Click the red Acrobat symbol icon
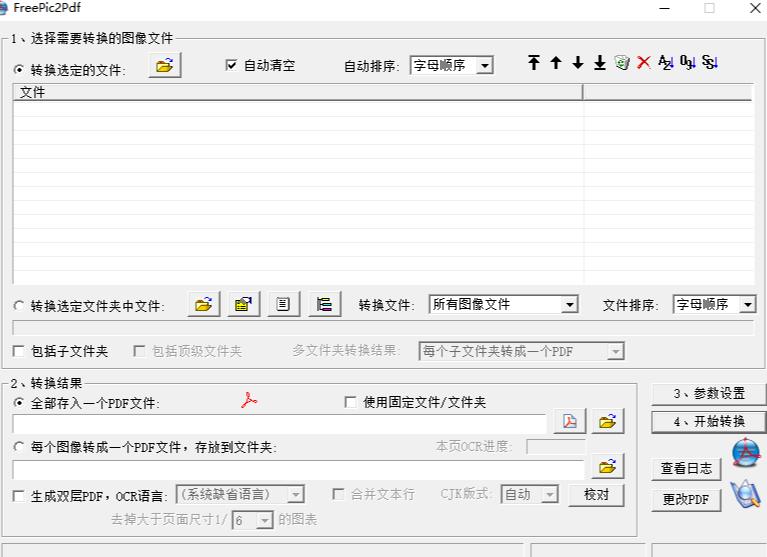 point(249,400)
